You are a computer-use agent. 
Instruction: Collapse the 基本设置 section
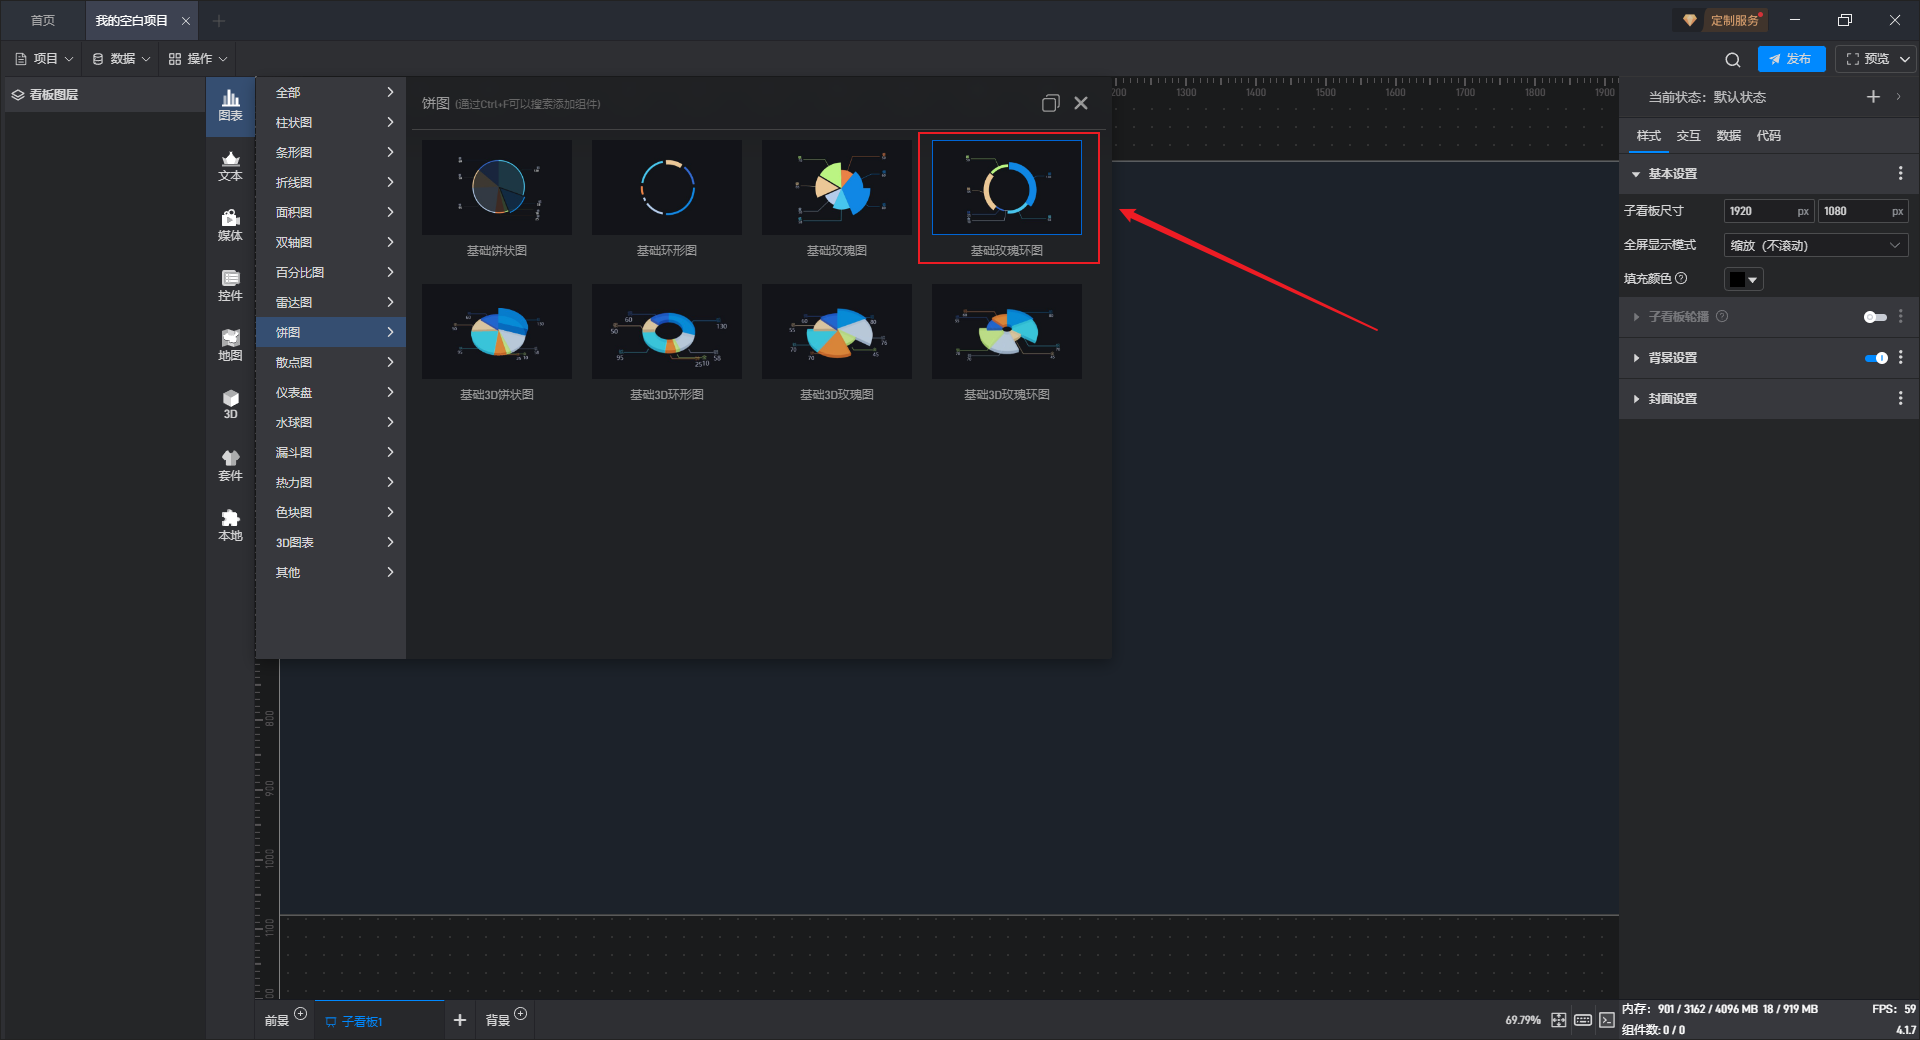click(1636, 174)
